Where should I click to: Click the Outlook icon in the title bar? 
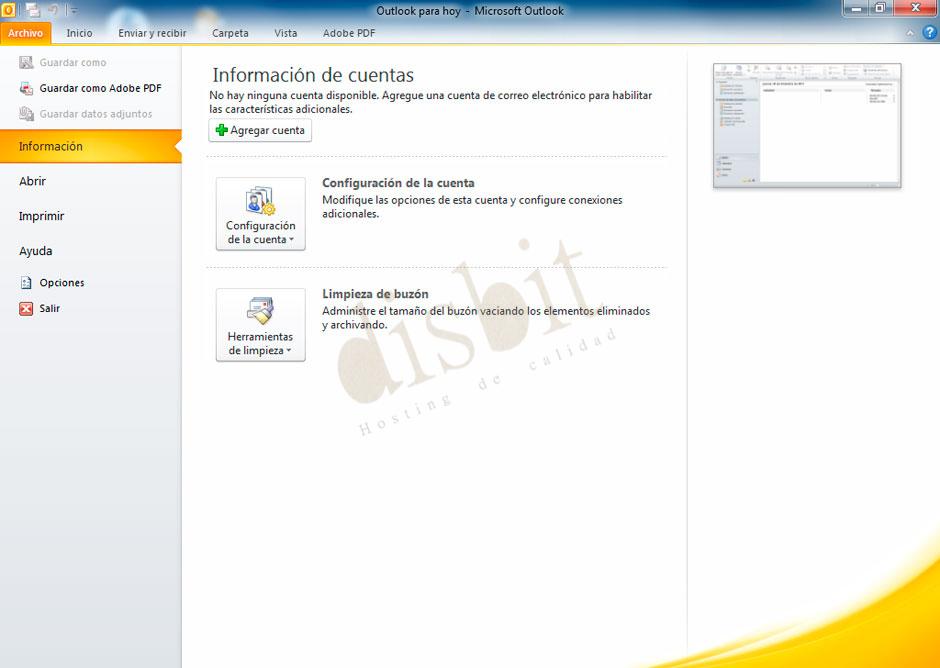point(9,9)
